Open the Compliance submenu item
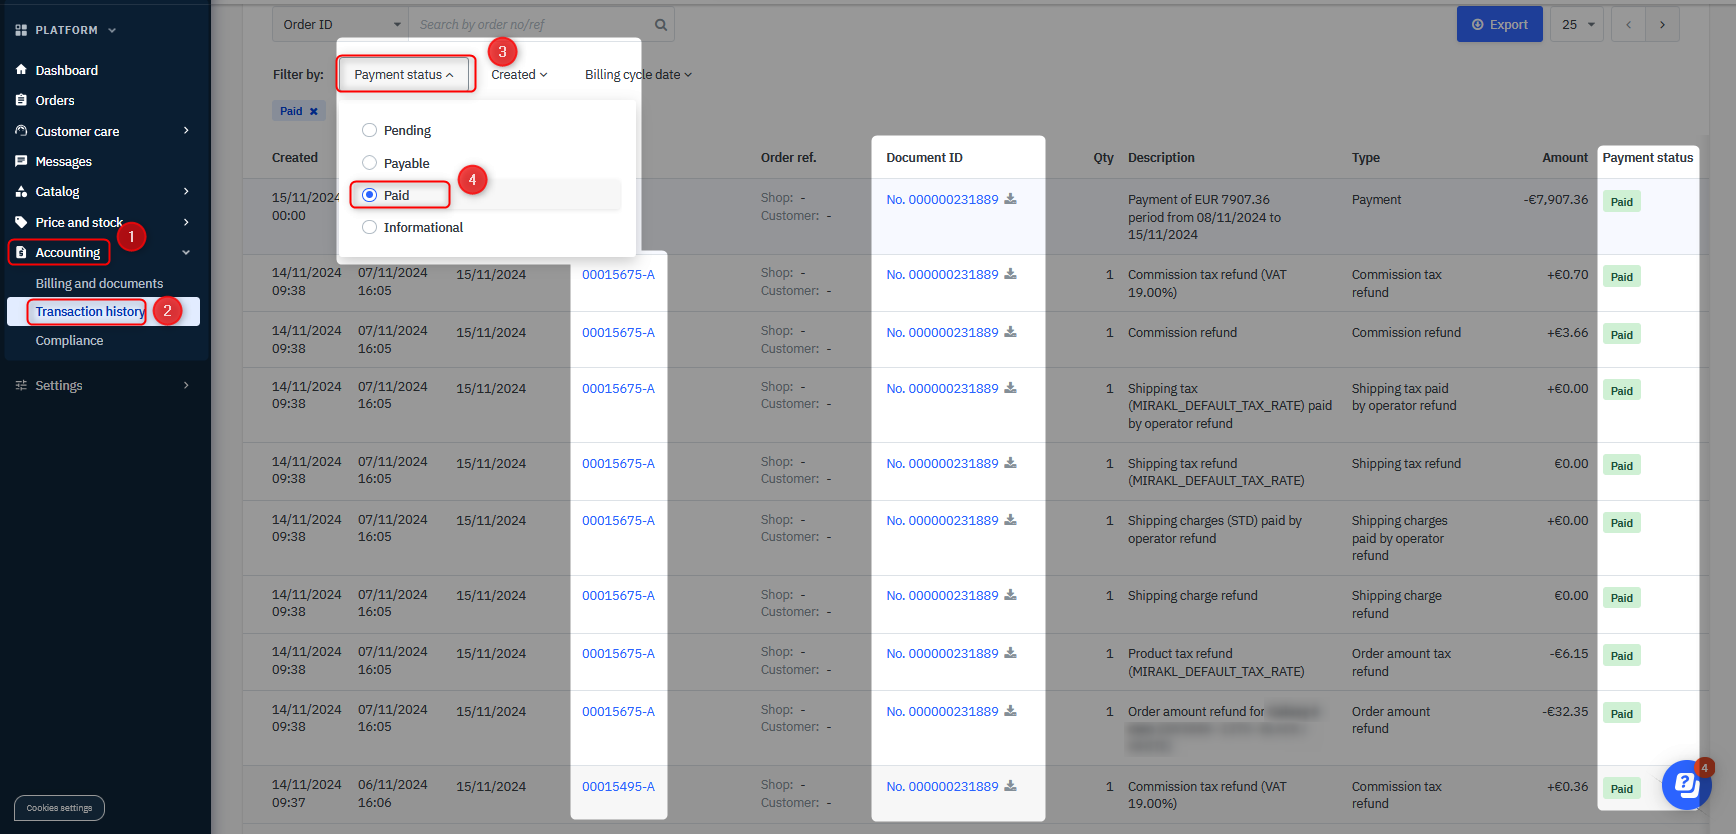 tap(69, 340)
